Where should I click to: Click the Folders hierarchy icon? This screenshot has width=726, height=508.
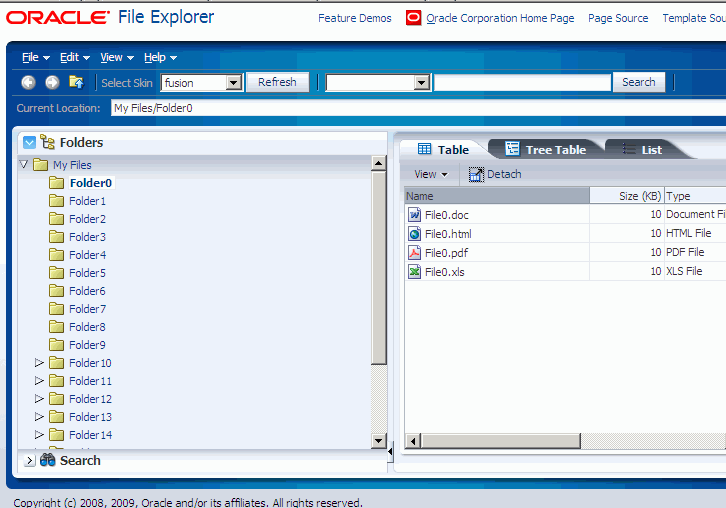click(47, 142)
